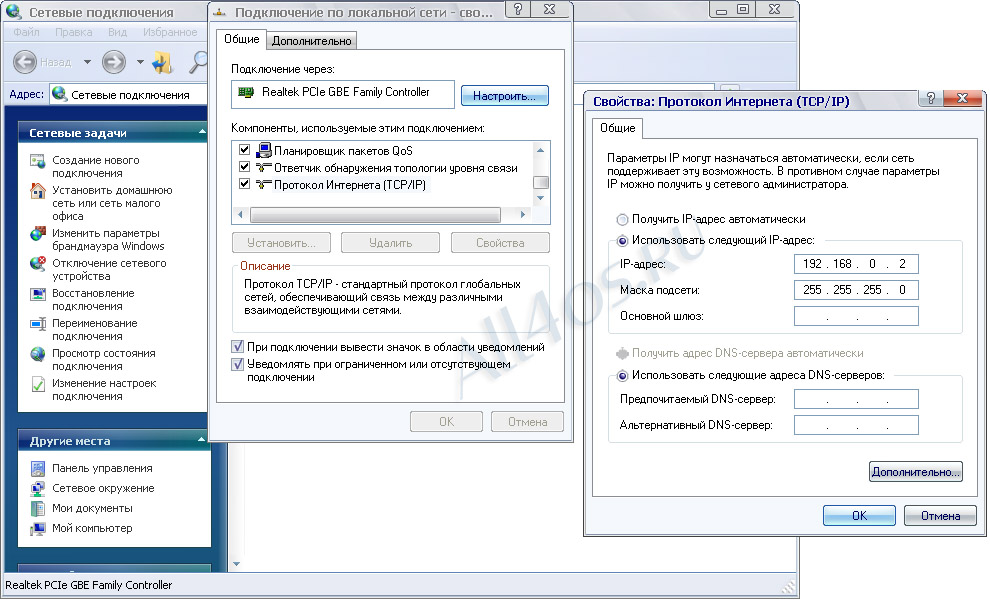Click the vertical scrollbar thumb in components list
Viewport: 990px width, 601px height.
(540, 182)
